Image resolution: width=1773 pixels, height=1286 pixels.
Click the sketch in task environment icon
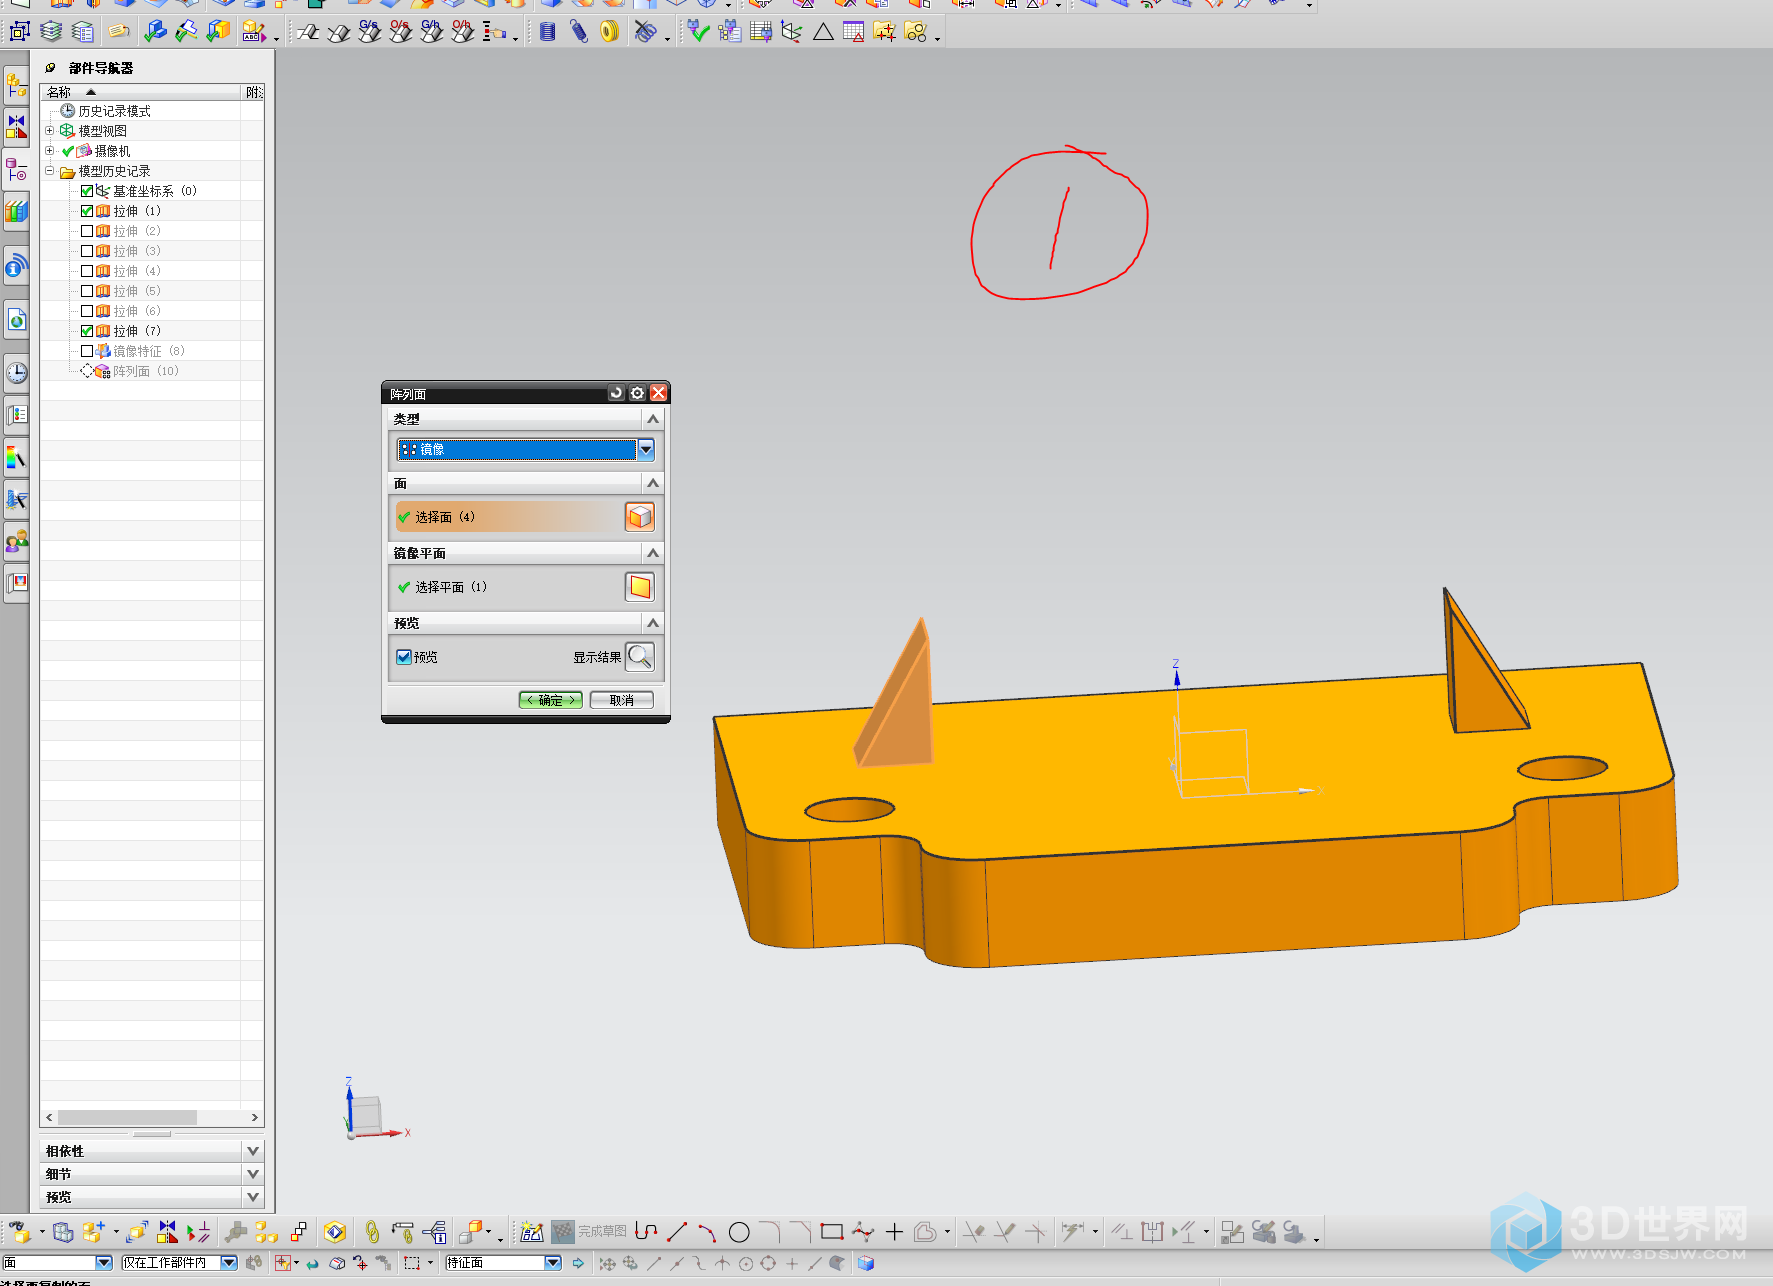pos(532,1232)
